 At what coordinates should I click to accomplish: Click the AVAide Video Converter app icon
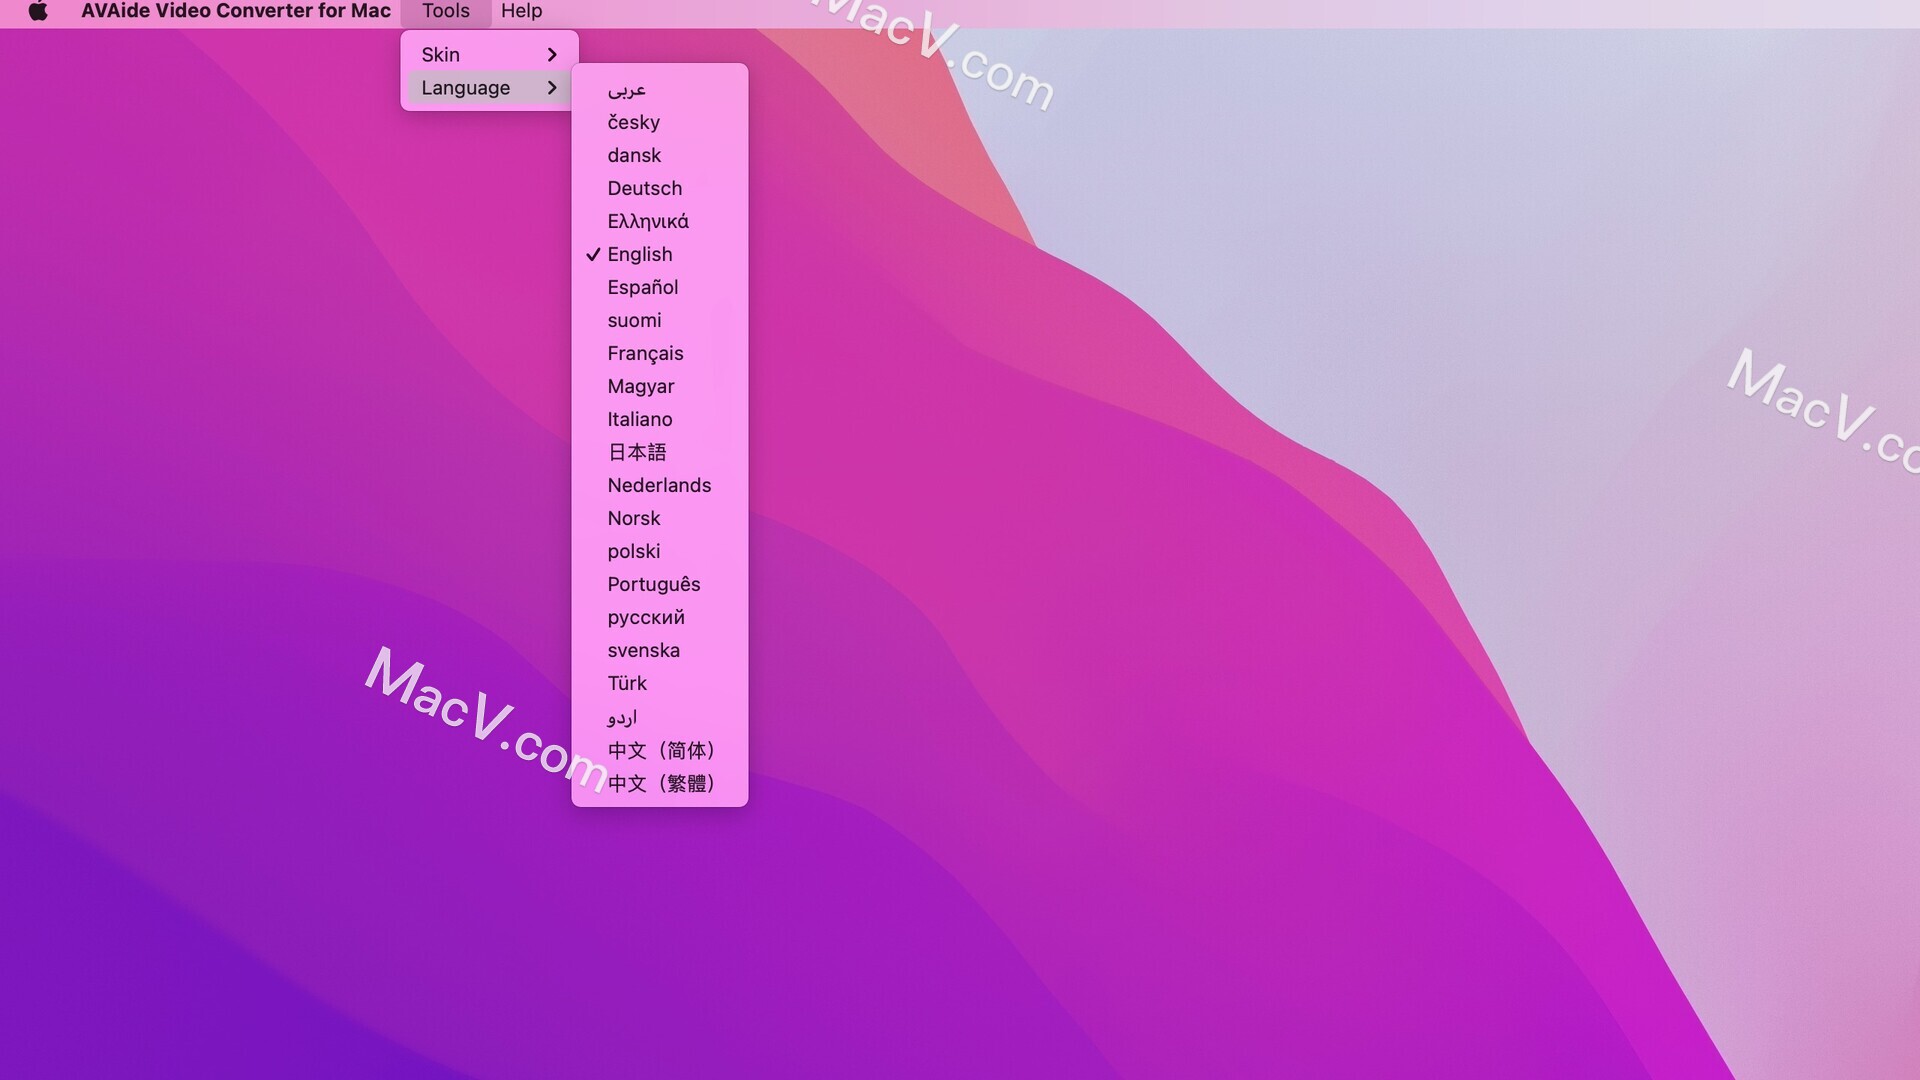[x=36, y=9]
